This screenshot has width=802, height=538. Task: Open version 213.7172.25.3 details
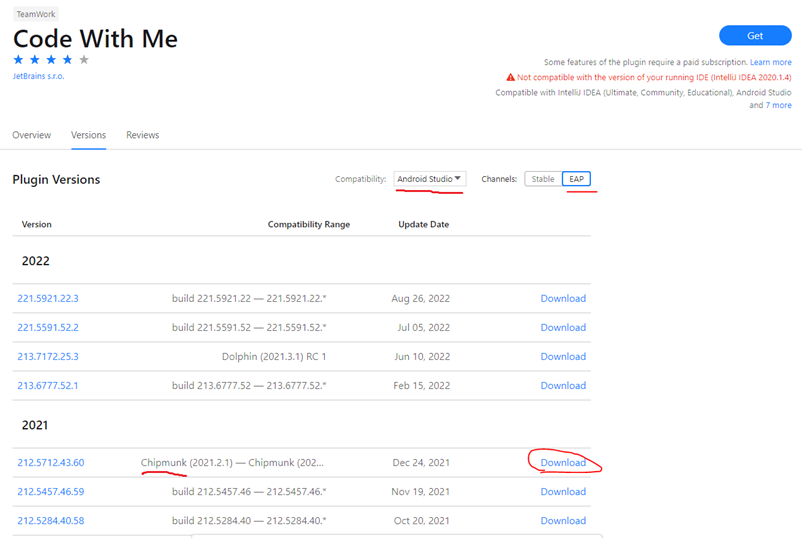(x=48, y=356)
